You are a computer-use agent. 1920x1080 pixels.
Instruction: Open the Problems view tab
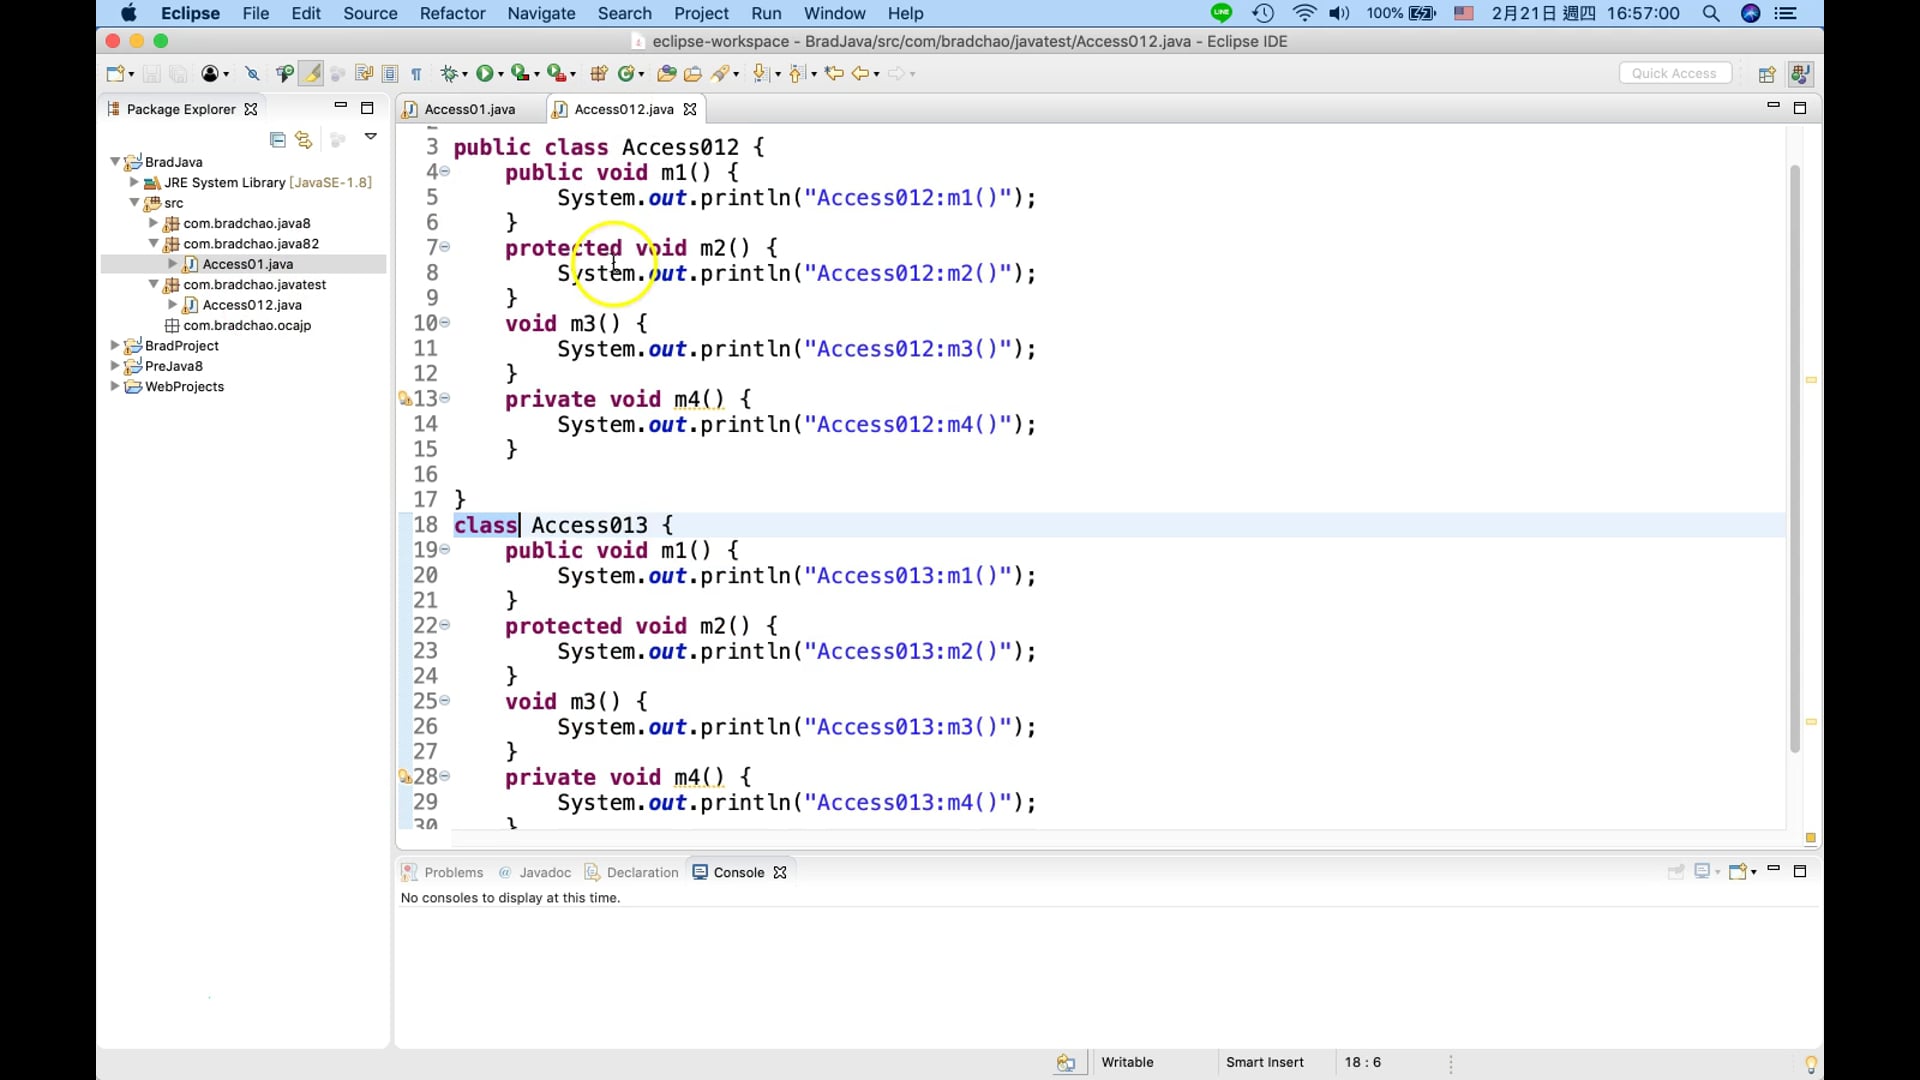tap(452, 872)
